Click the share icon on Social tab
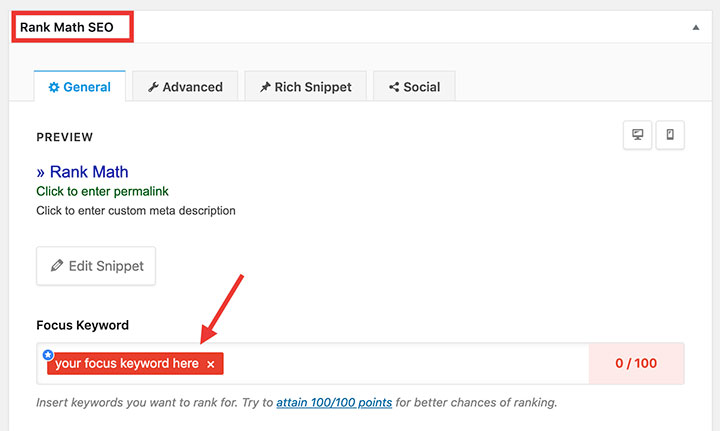This screenshot has height=431, width=720. 394,87
